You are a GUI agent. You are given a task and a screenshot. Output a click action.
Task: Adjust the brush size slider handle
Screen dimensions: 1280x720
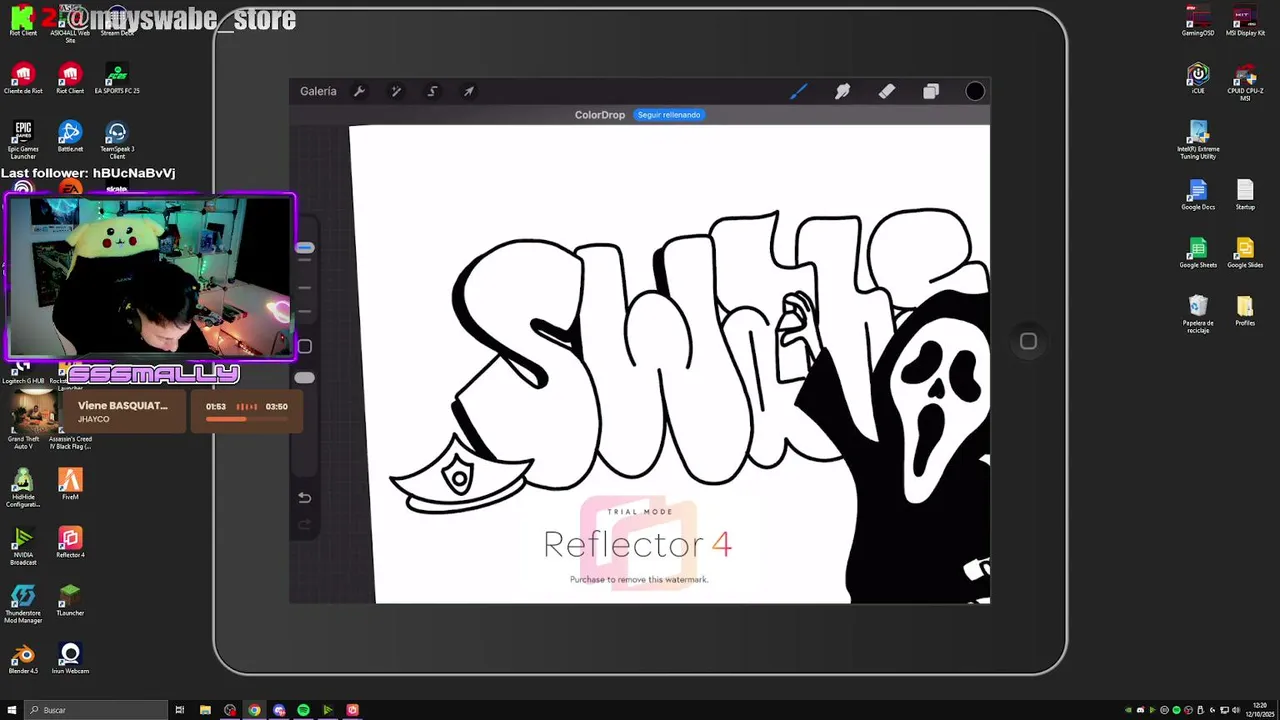pyautogui.click(x=305, y=247)
